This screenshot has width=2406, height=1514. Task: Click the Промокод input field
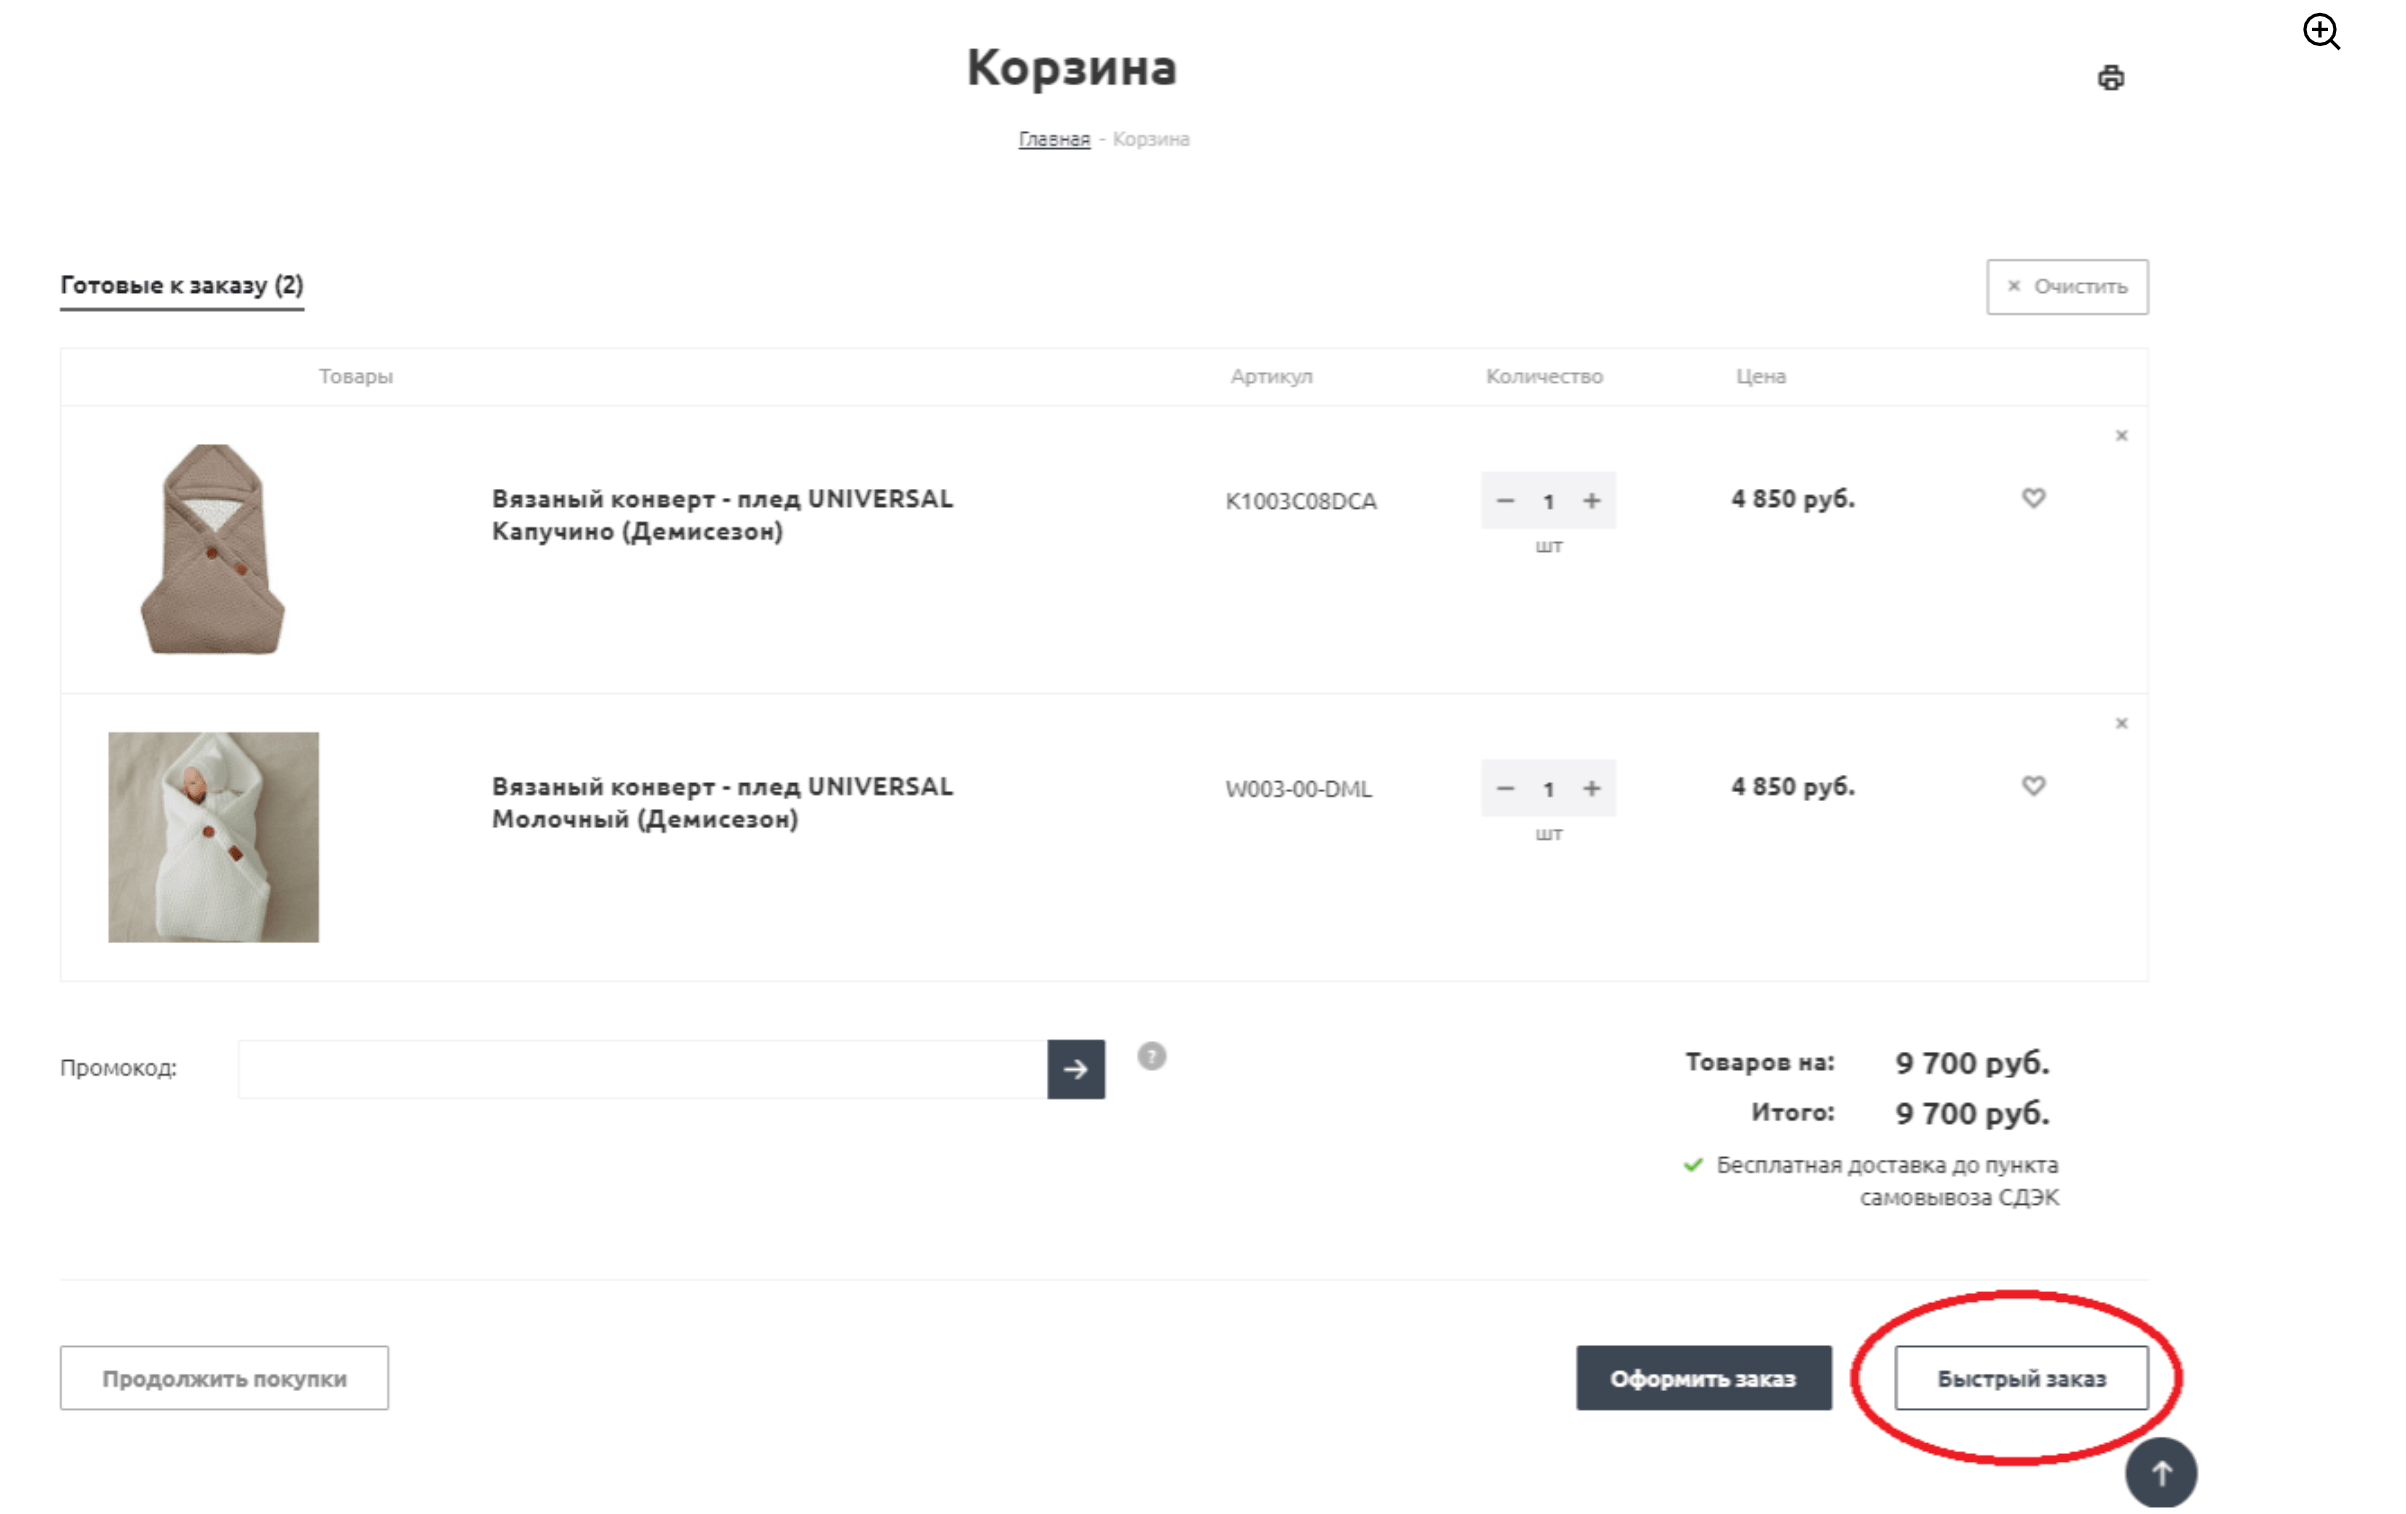[642, 1069]
